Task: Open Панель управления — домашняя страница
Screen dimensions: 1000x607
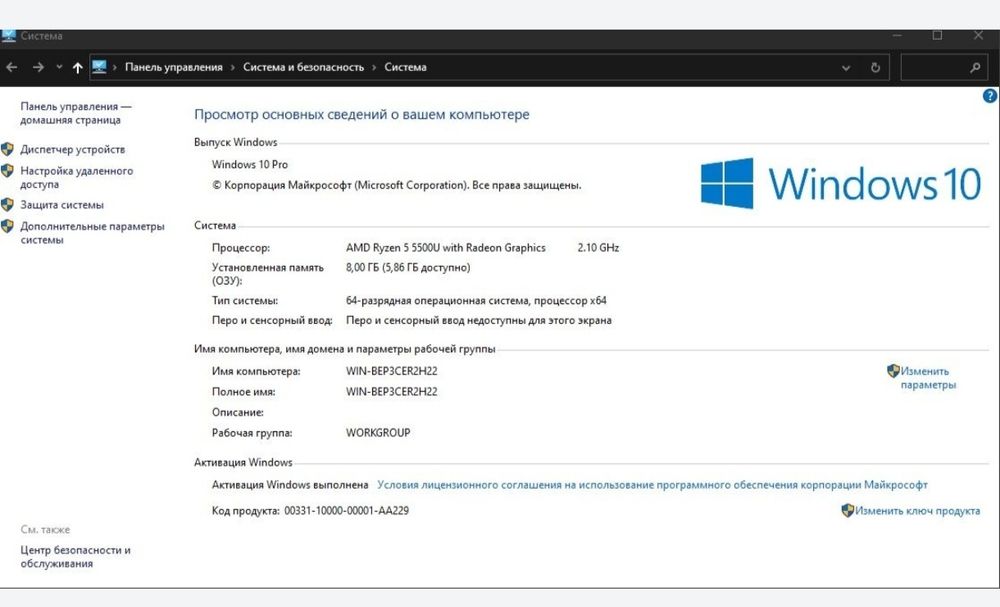Action: [x=76, y=113]
